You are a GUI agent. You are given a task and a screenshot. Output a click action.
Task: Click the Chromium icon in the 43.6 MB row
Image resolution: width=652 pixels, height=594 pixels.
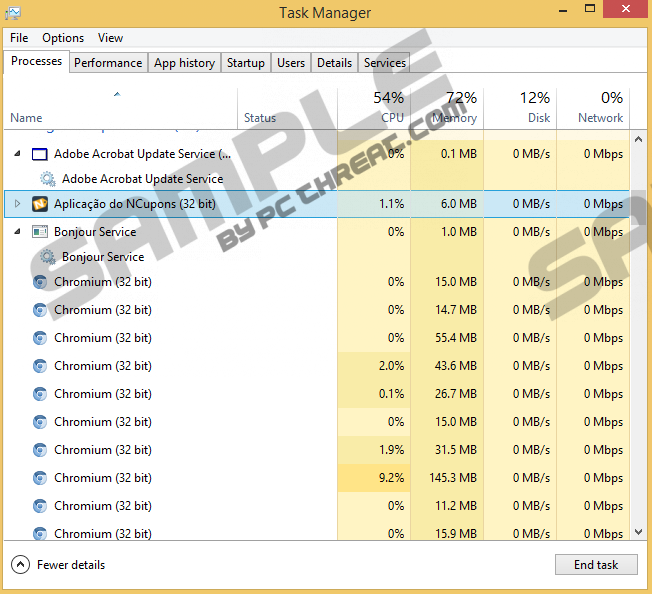[x=40, y=366]
